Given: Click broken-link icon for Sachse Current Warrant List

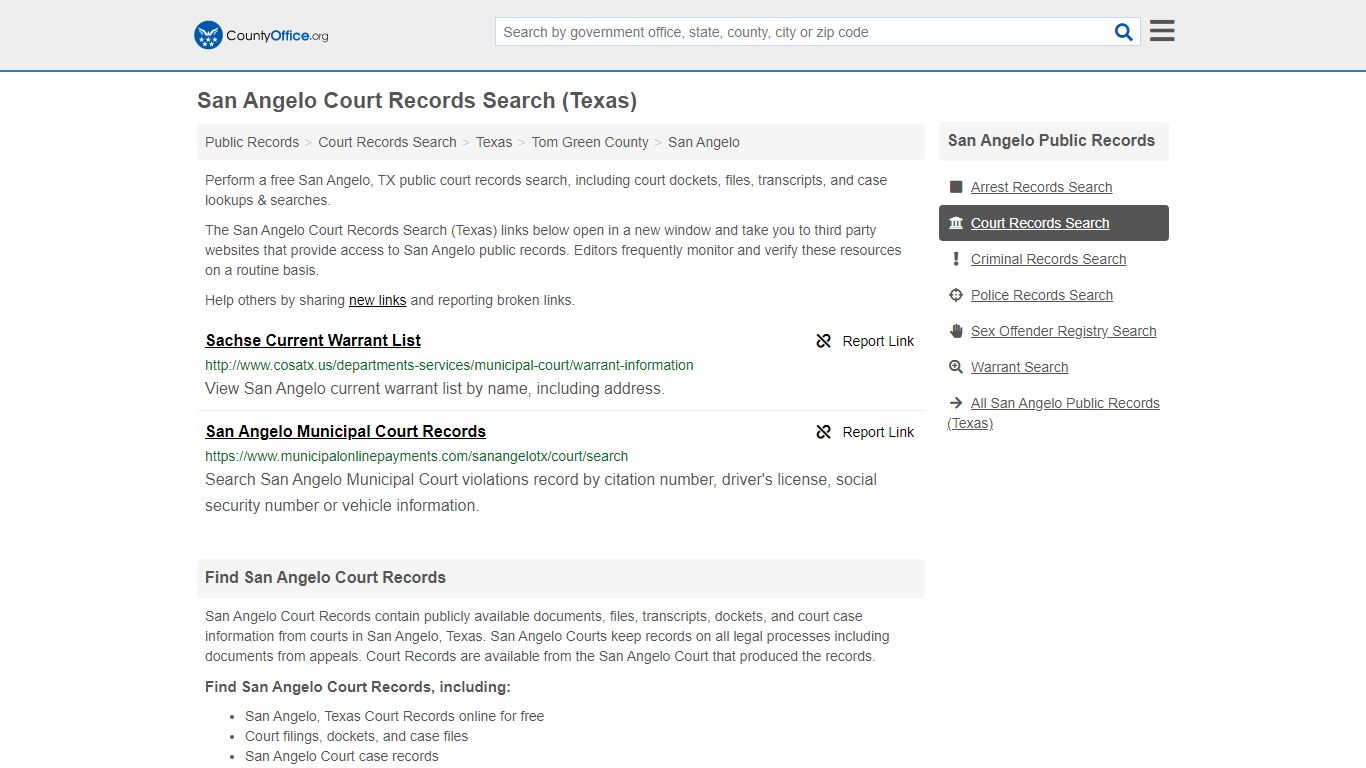Looking at the screenshot, I should click(824, 341).
